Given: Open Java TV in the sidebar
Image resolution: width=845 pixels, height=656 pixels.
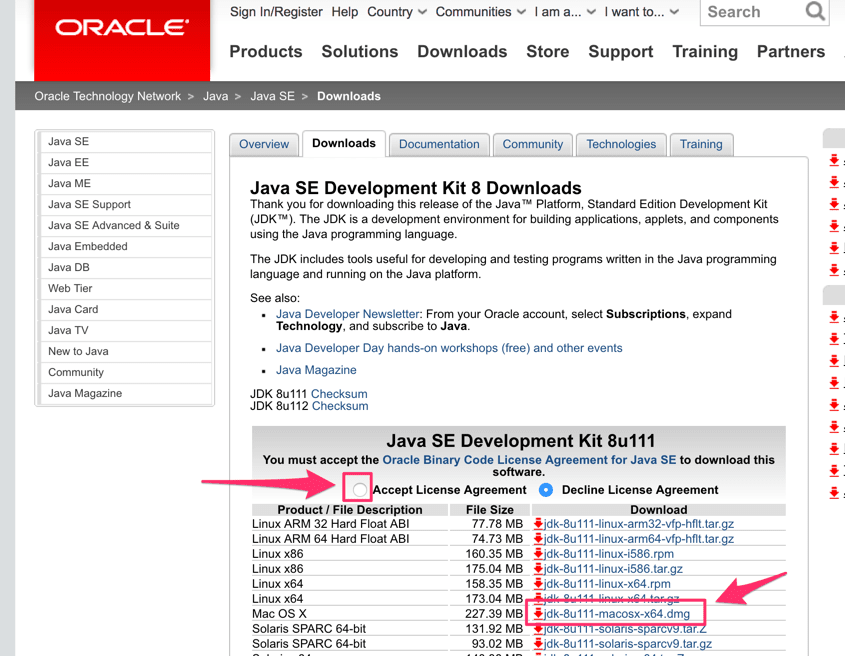Looking at the screenshot, I should coord(126,330).
